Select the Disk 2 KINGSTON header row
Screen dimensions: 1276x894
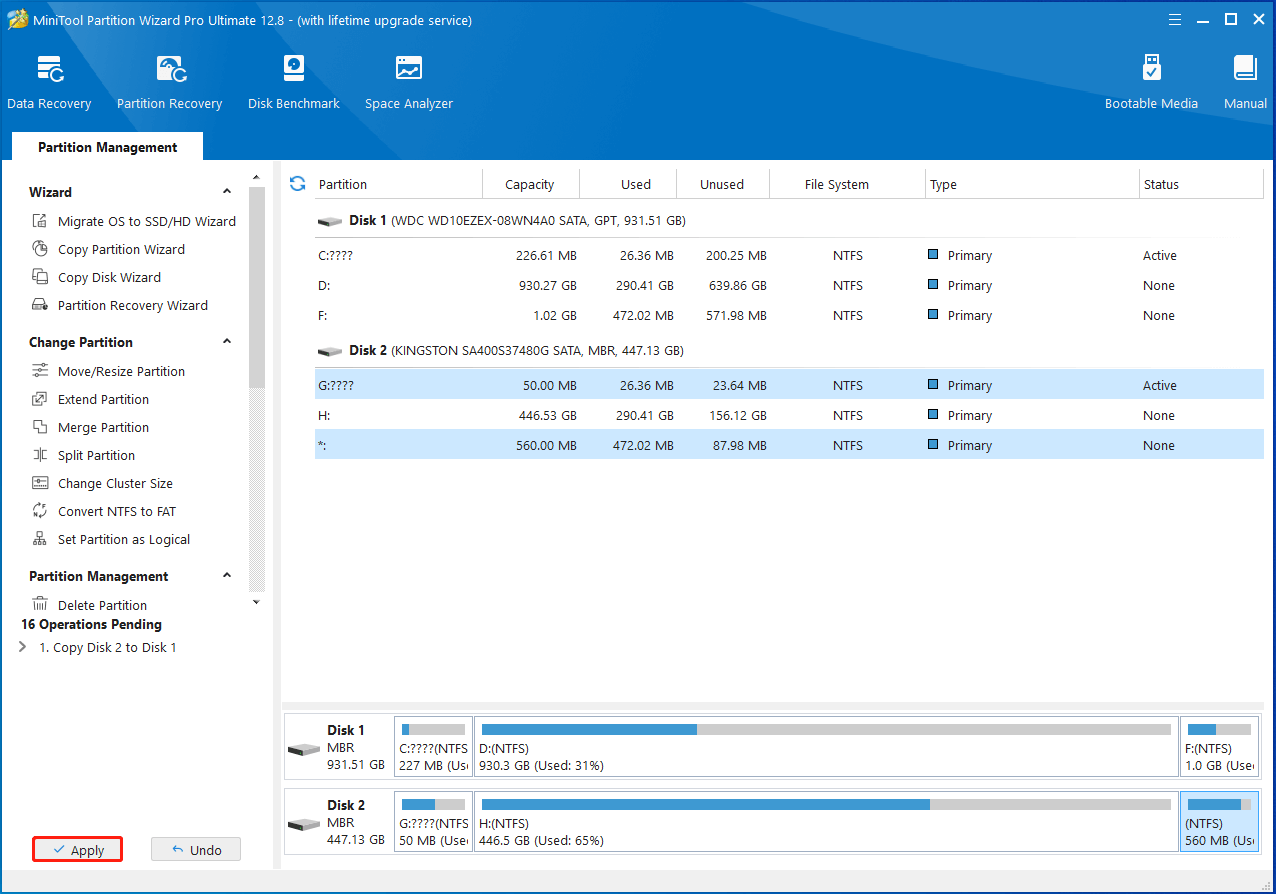pos(789,350)
